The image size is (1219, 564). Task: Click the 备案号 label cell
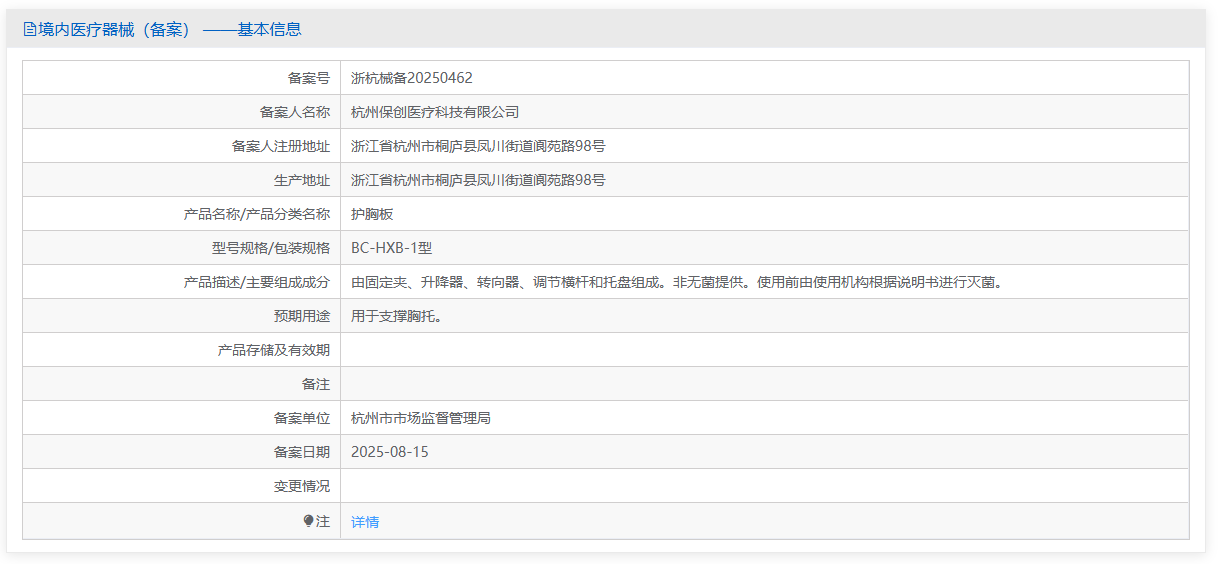click(x=182, y=78)
